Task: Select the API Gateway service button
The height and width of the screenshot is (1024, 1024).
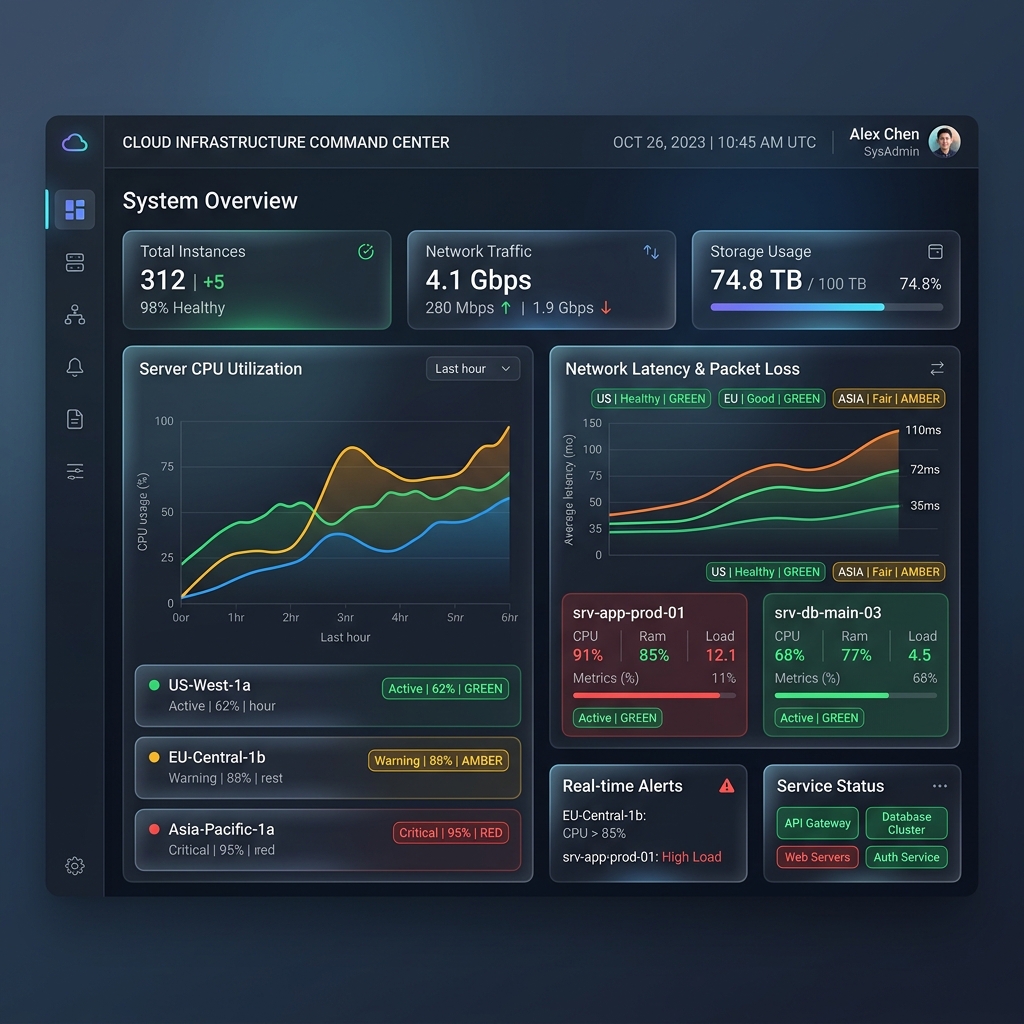Action: click(x=818, y=823)
